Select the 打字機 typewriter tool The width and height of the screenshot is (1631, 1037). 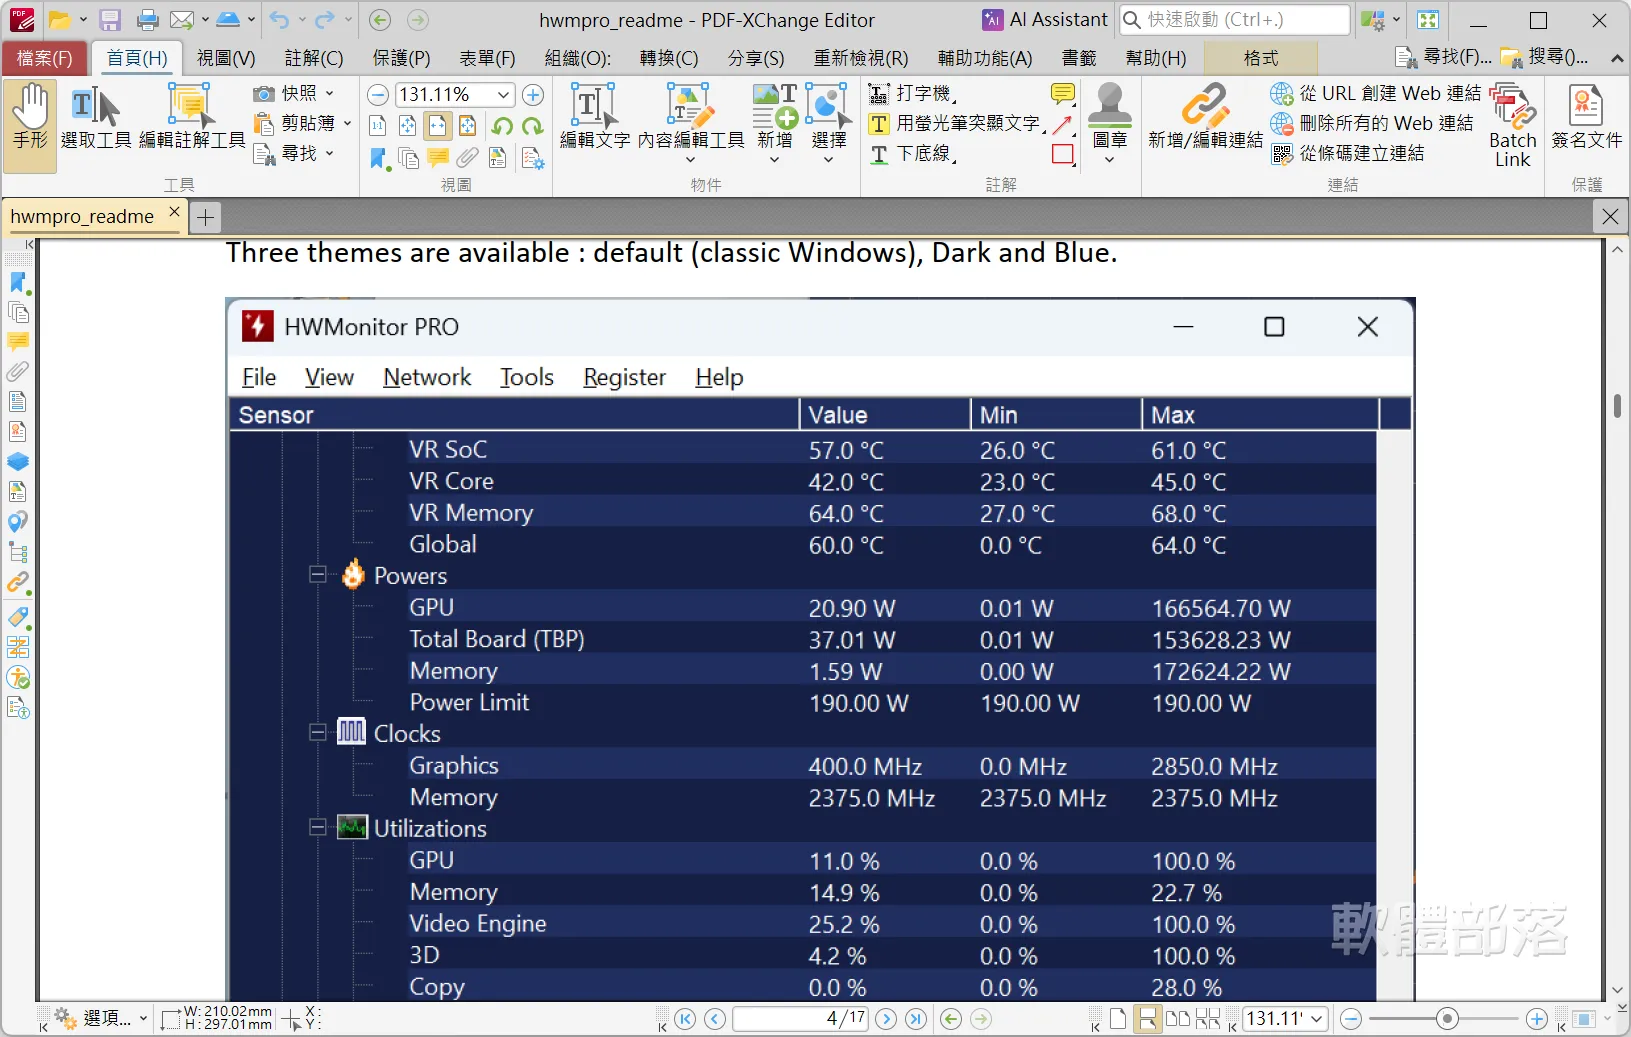(912, 93)
